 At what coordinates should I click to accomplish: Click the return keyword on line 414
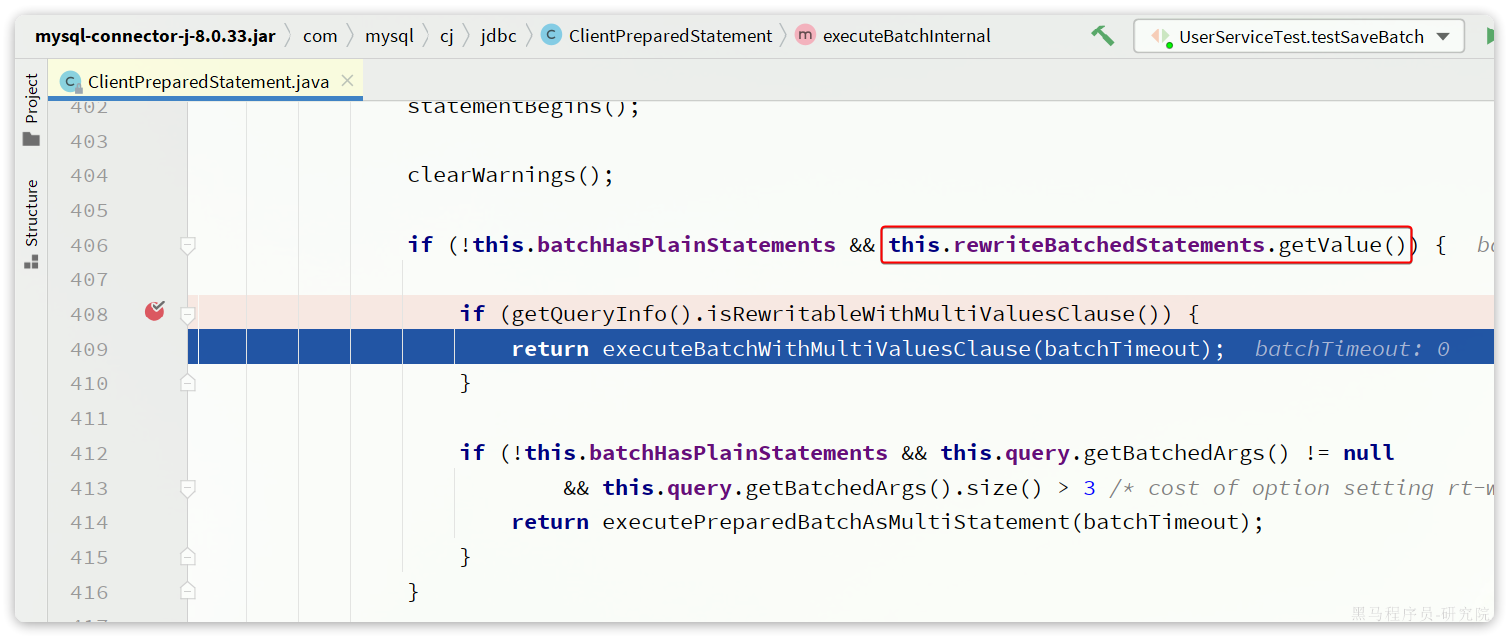click(550, 522)
